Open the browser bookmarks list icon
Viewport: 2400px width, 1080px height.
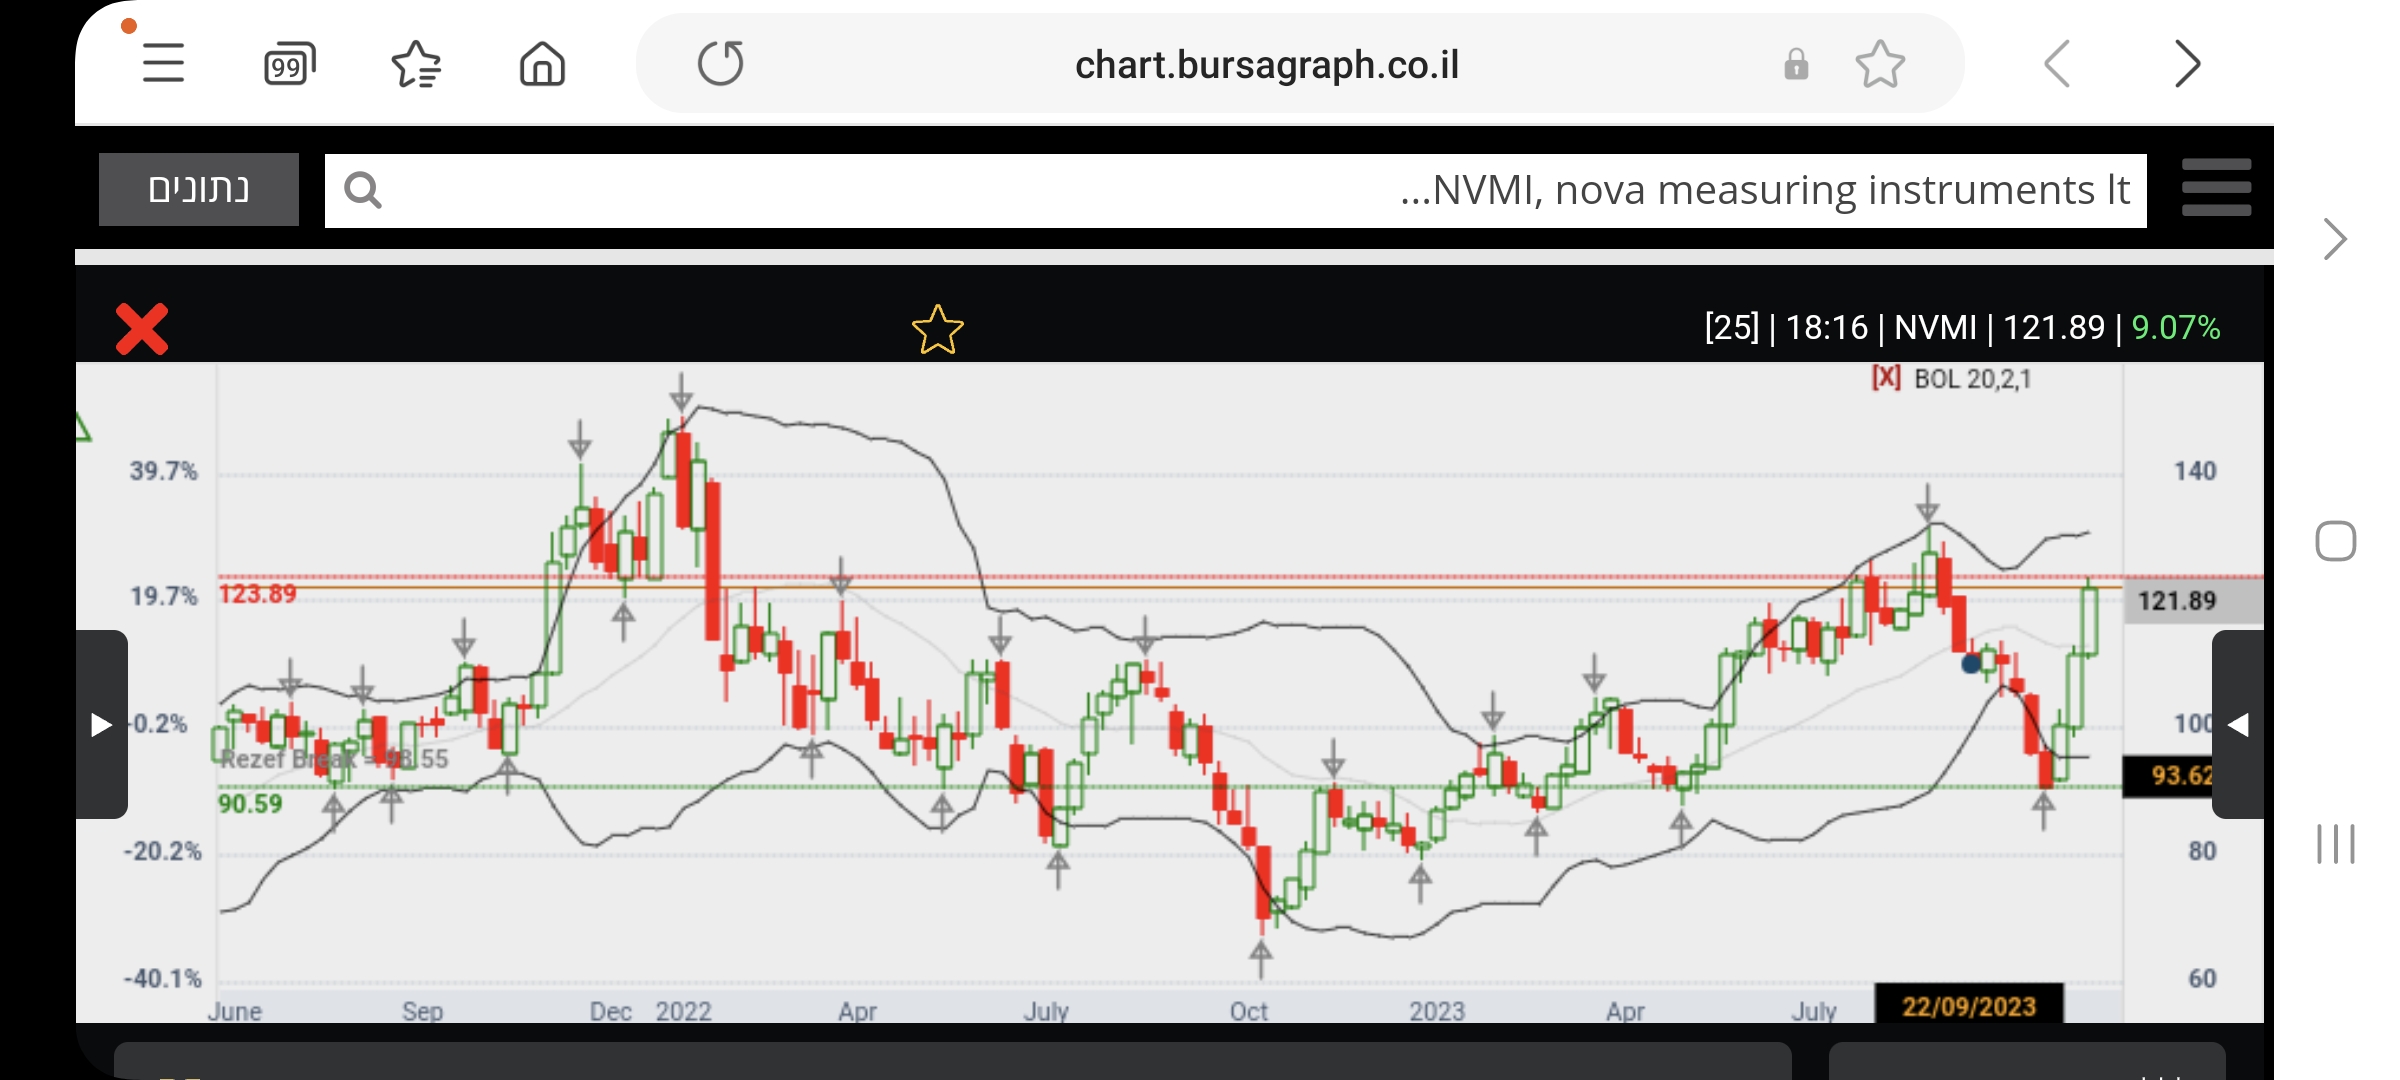tap(416, 65)
